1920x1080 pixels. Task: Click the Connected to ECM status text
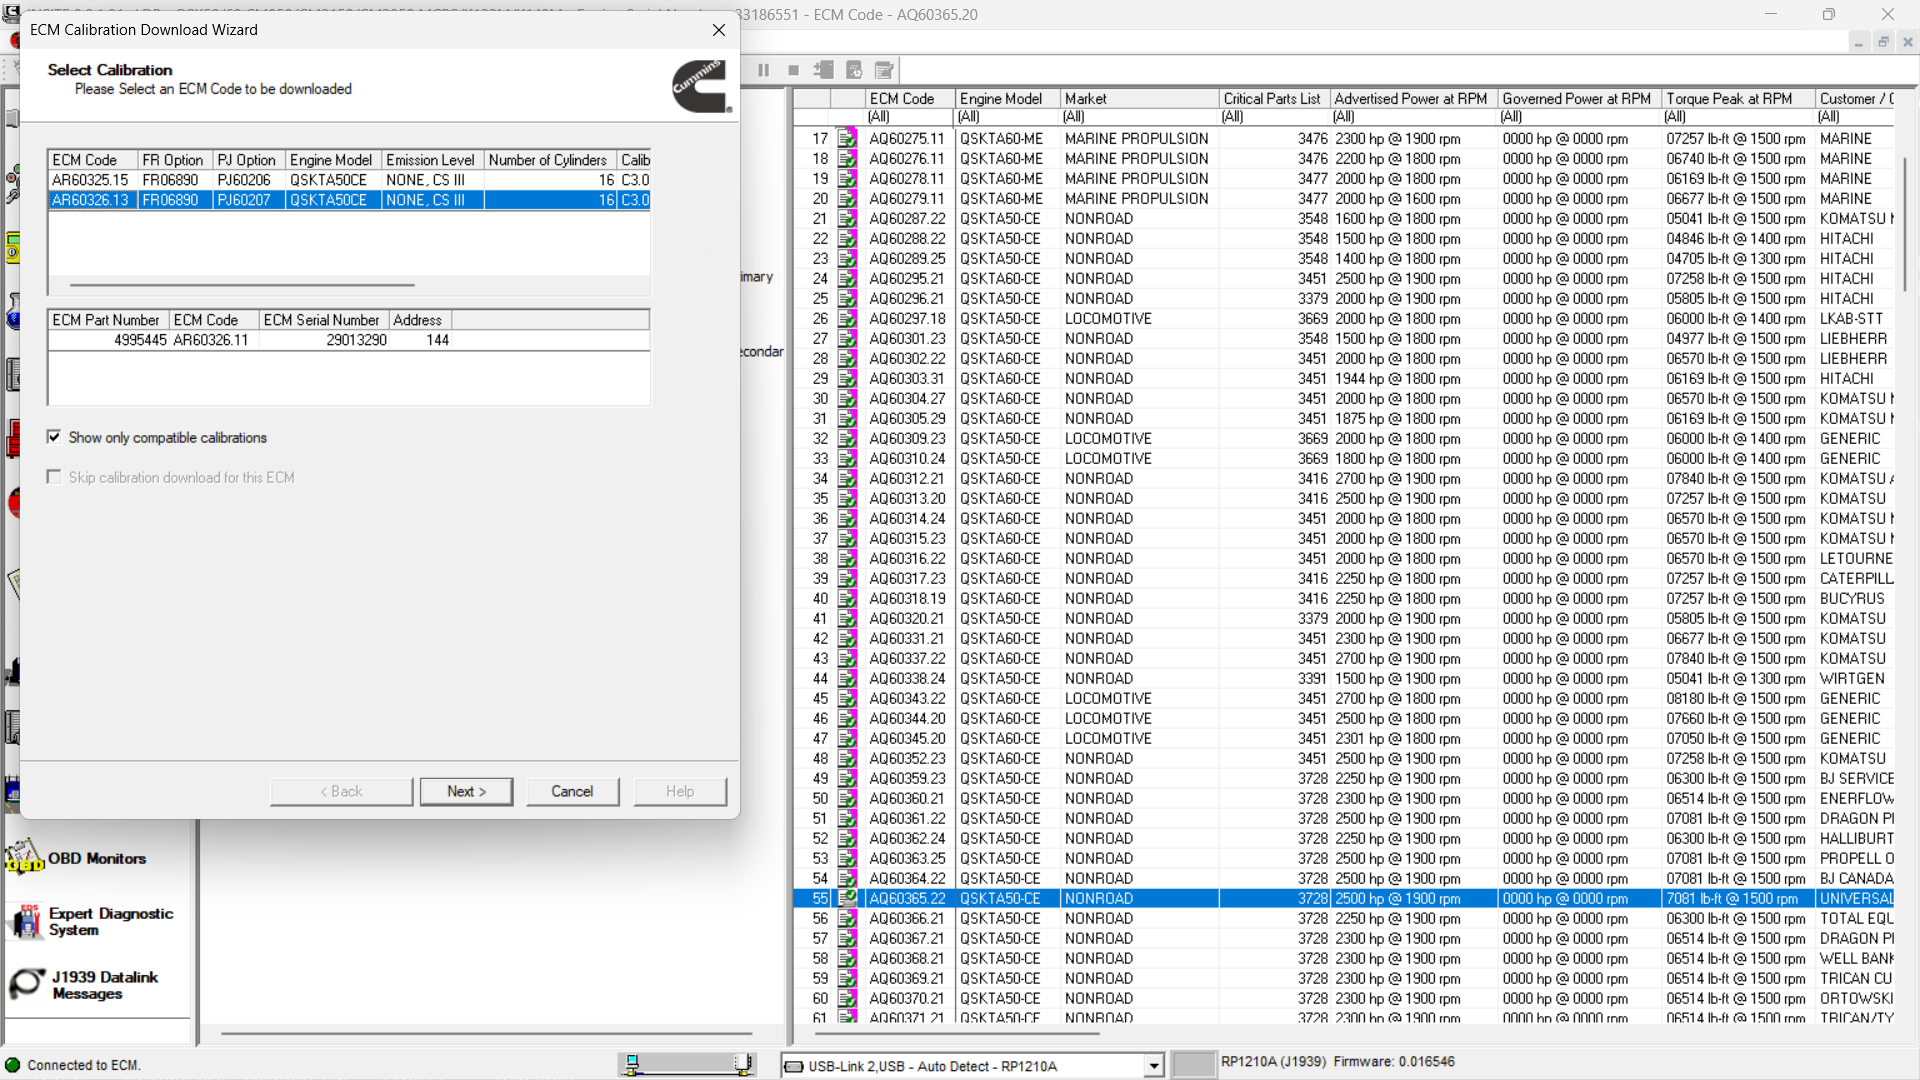84,1065
